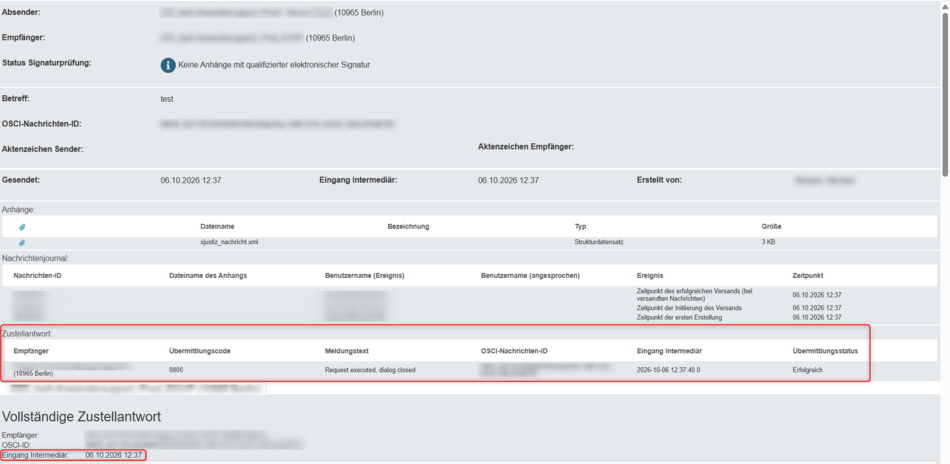Click the OSCI-ID label under Vollständige Zustellantwort

pyautogui.click(x=15, y=445)
